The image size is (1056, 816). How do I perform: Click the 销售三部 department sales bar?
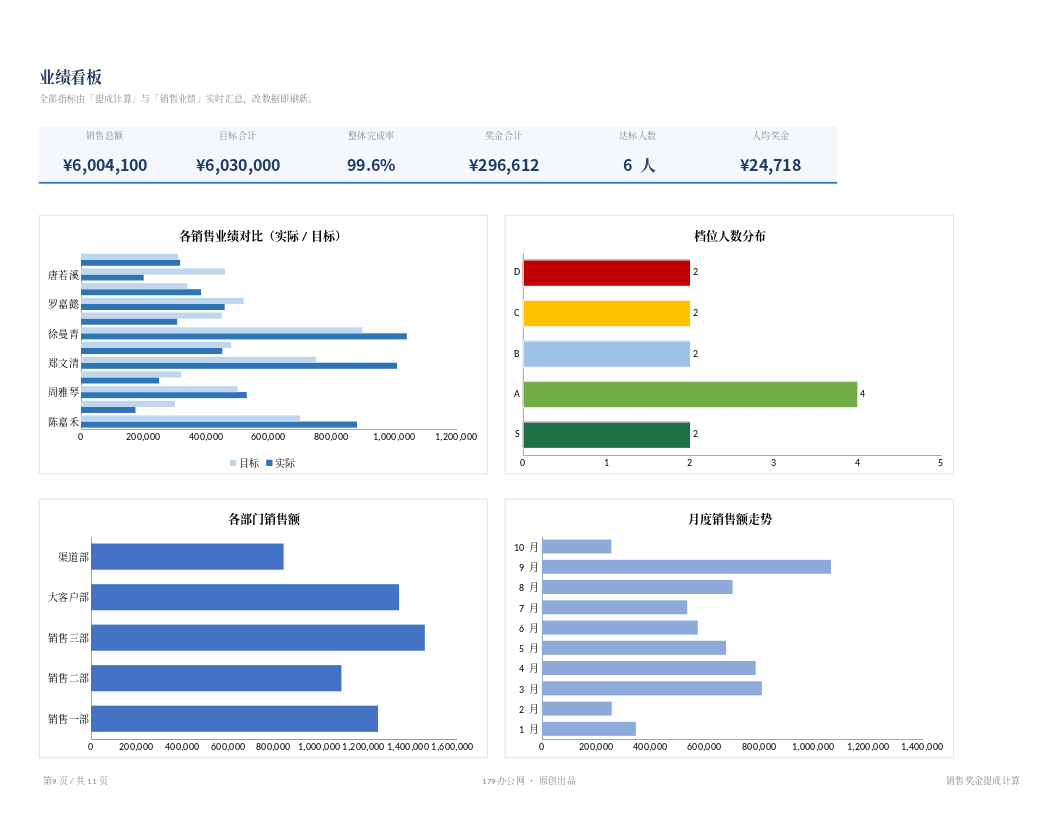click(x=258, y=638)
